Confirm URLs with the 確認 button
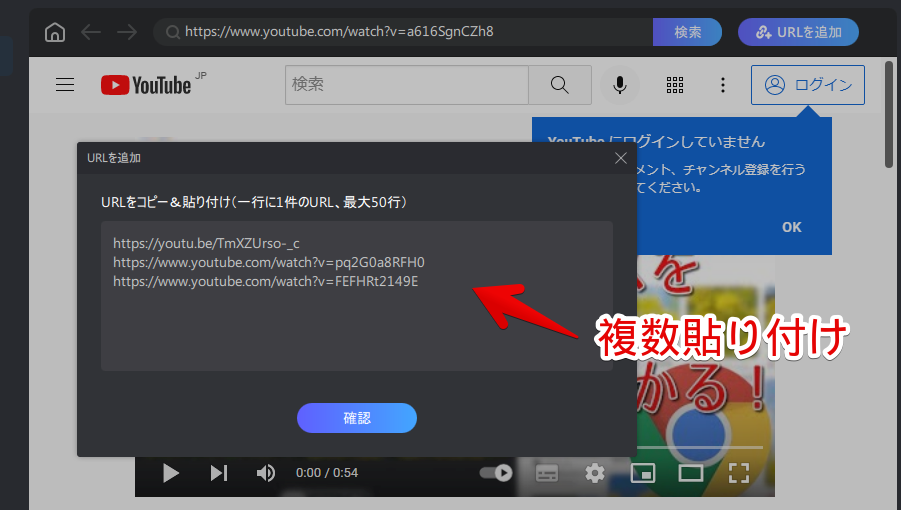This screenshot has height=510, width=901. tap(357, 418)
